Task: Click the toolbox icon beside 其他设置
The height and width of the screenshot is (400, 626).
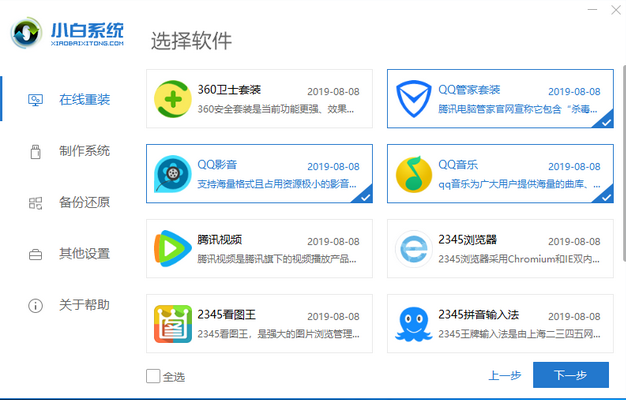Action: [x=36, y=254]
